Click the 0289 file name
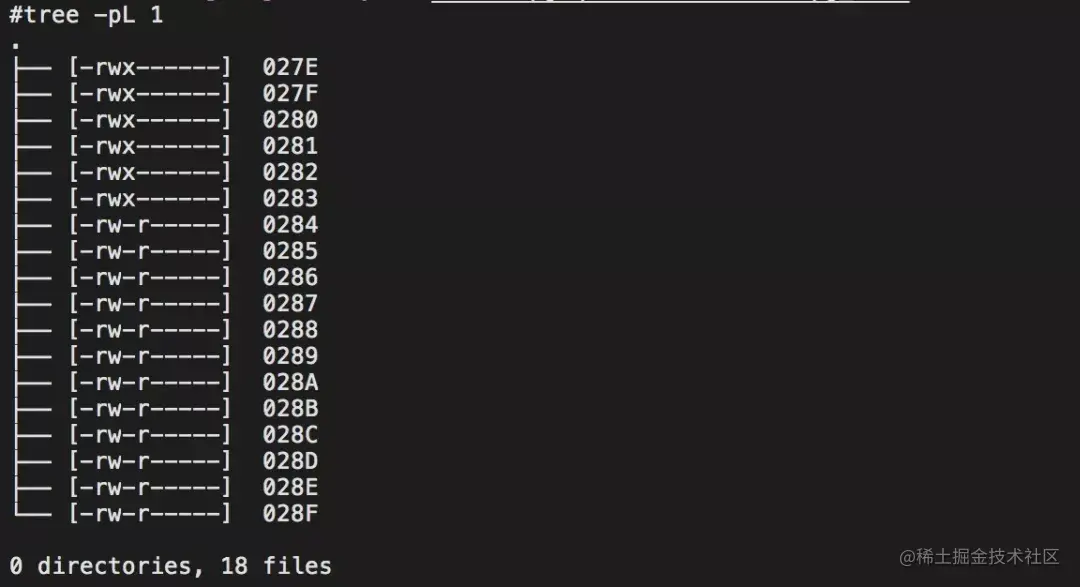Viewport: 1080px width, 587px height. (290, 356)
